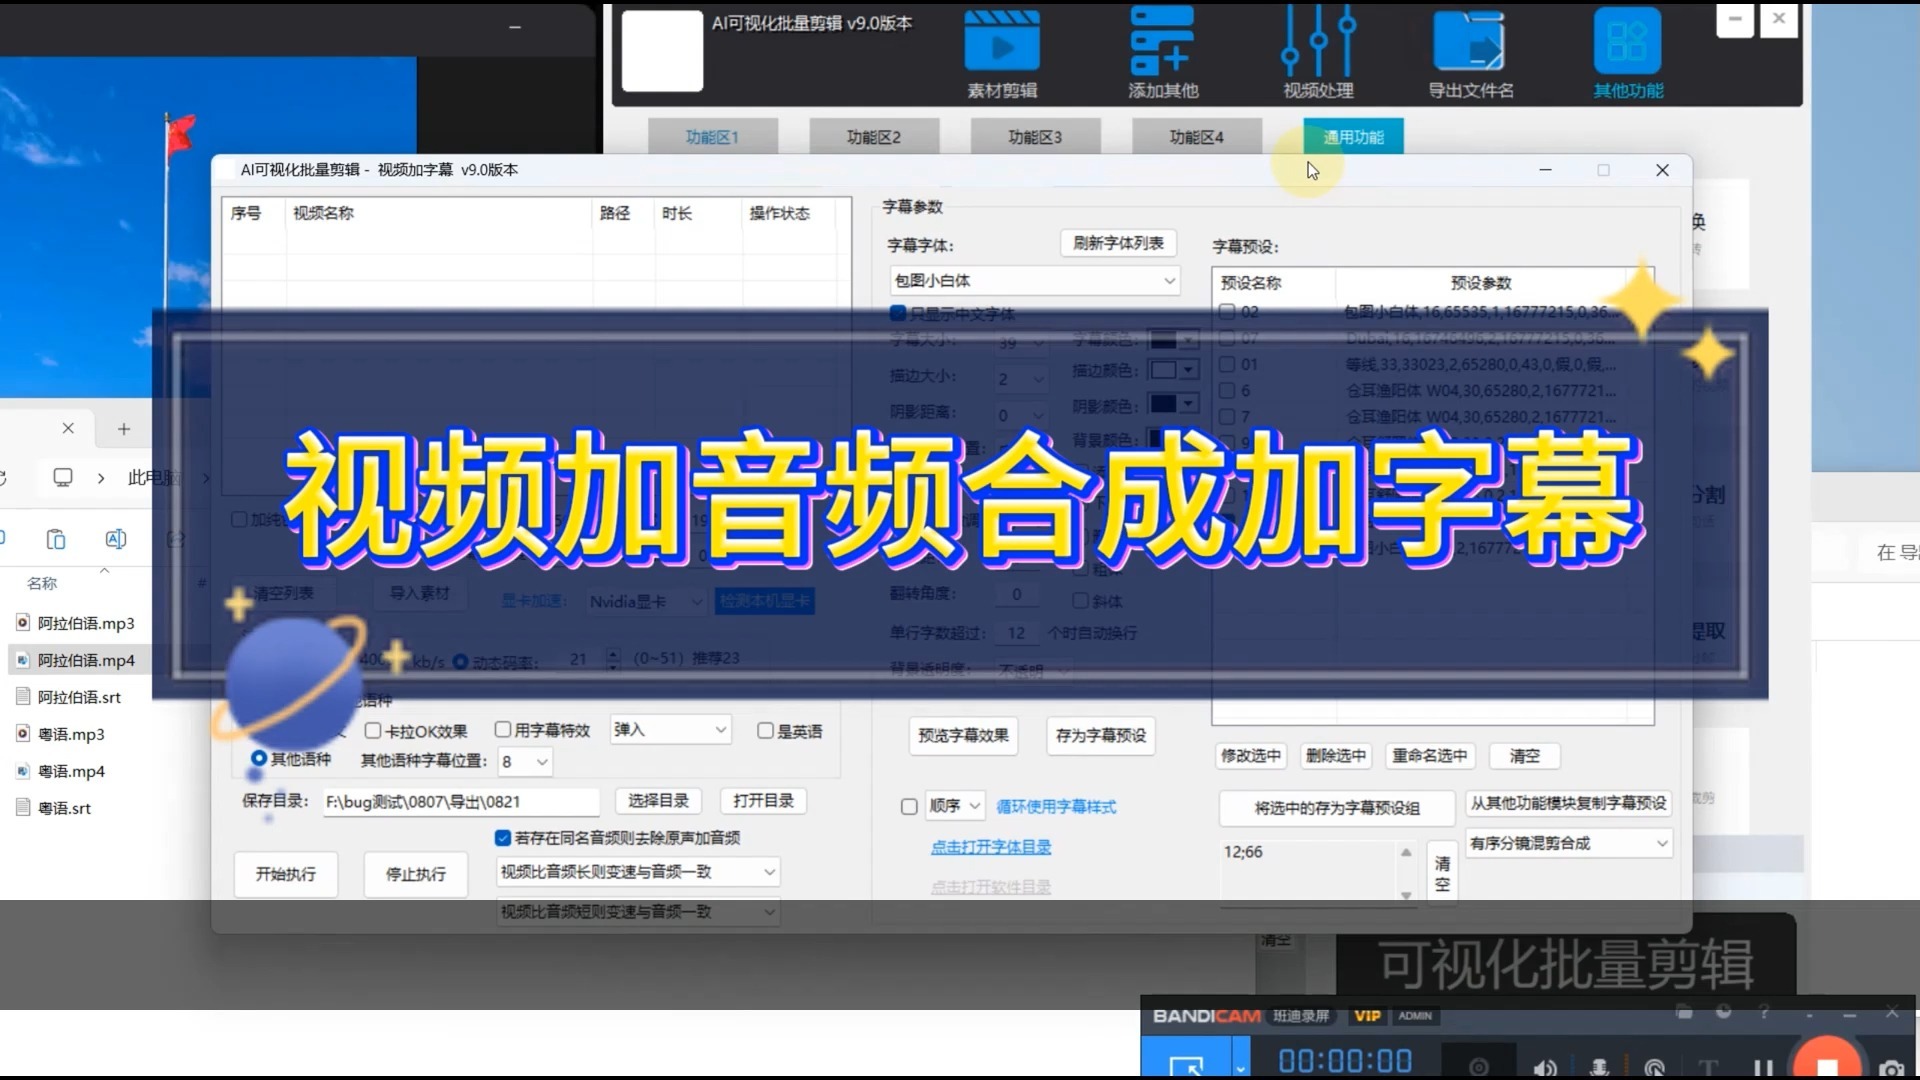Screen dimensions: 1920x1080
Task: Switch to the 功能区3 tab
Action: 1035,137
